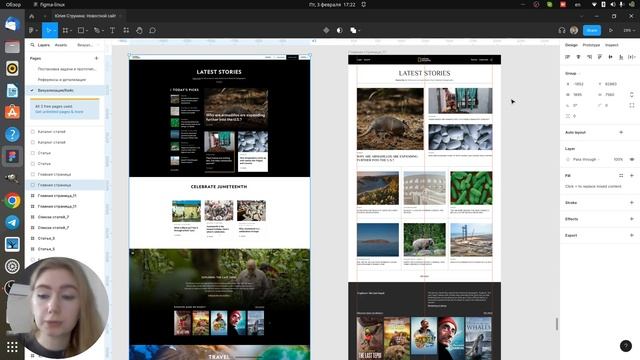This screenshot has width=640, height=360.
Task: Add export setting with plus button
Action: [x=632, y=235]
